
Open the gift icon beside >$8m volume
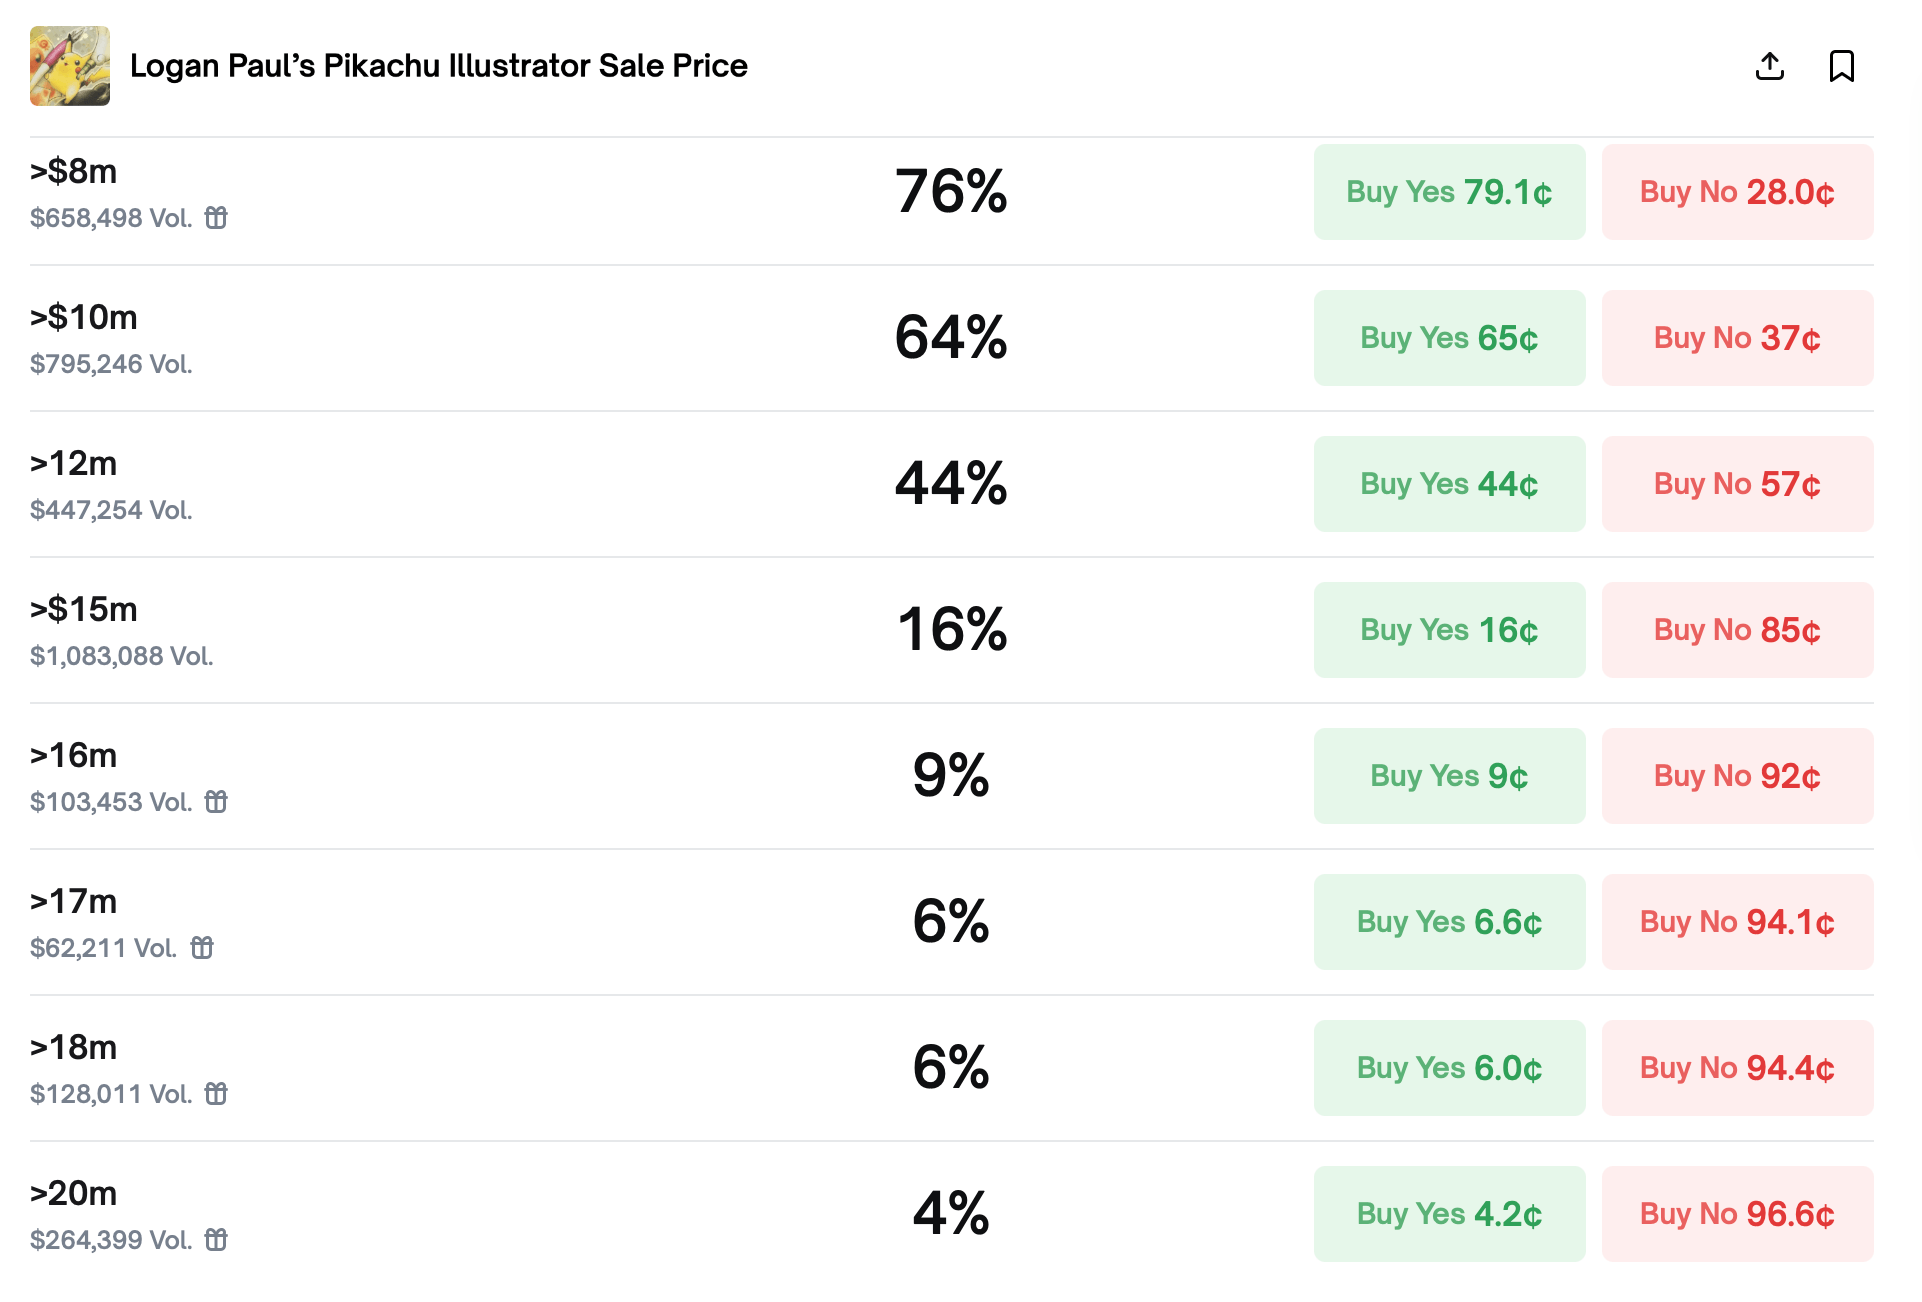218,217
